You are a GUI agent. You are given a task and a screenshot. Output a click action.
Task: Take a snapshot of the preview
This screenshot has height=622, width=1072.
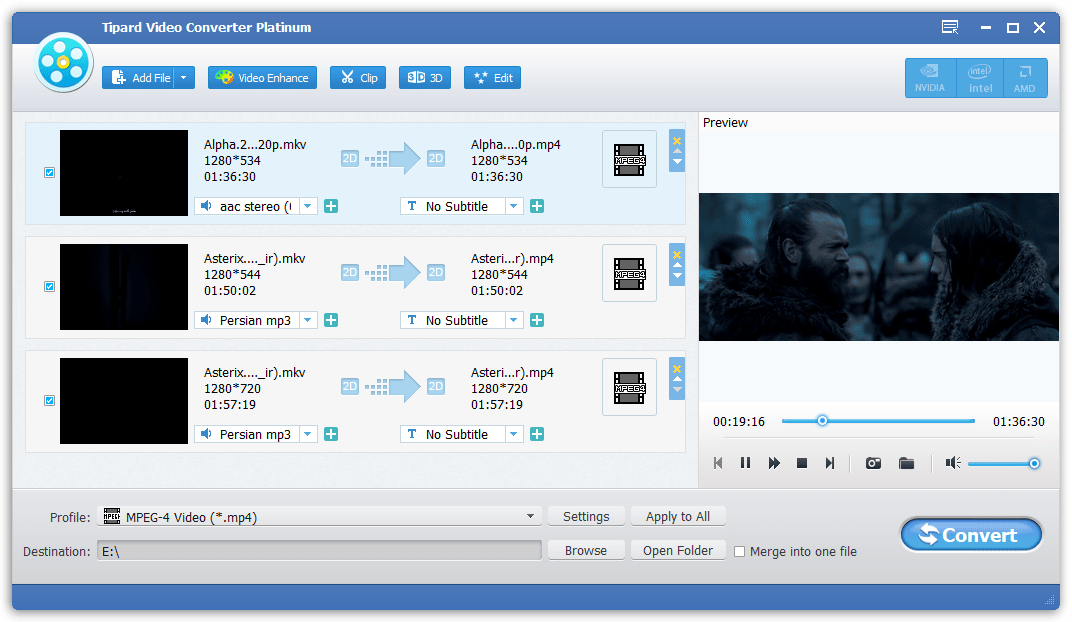pyautogui.click(x=873, y=463)
